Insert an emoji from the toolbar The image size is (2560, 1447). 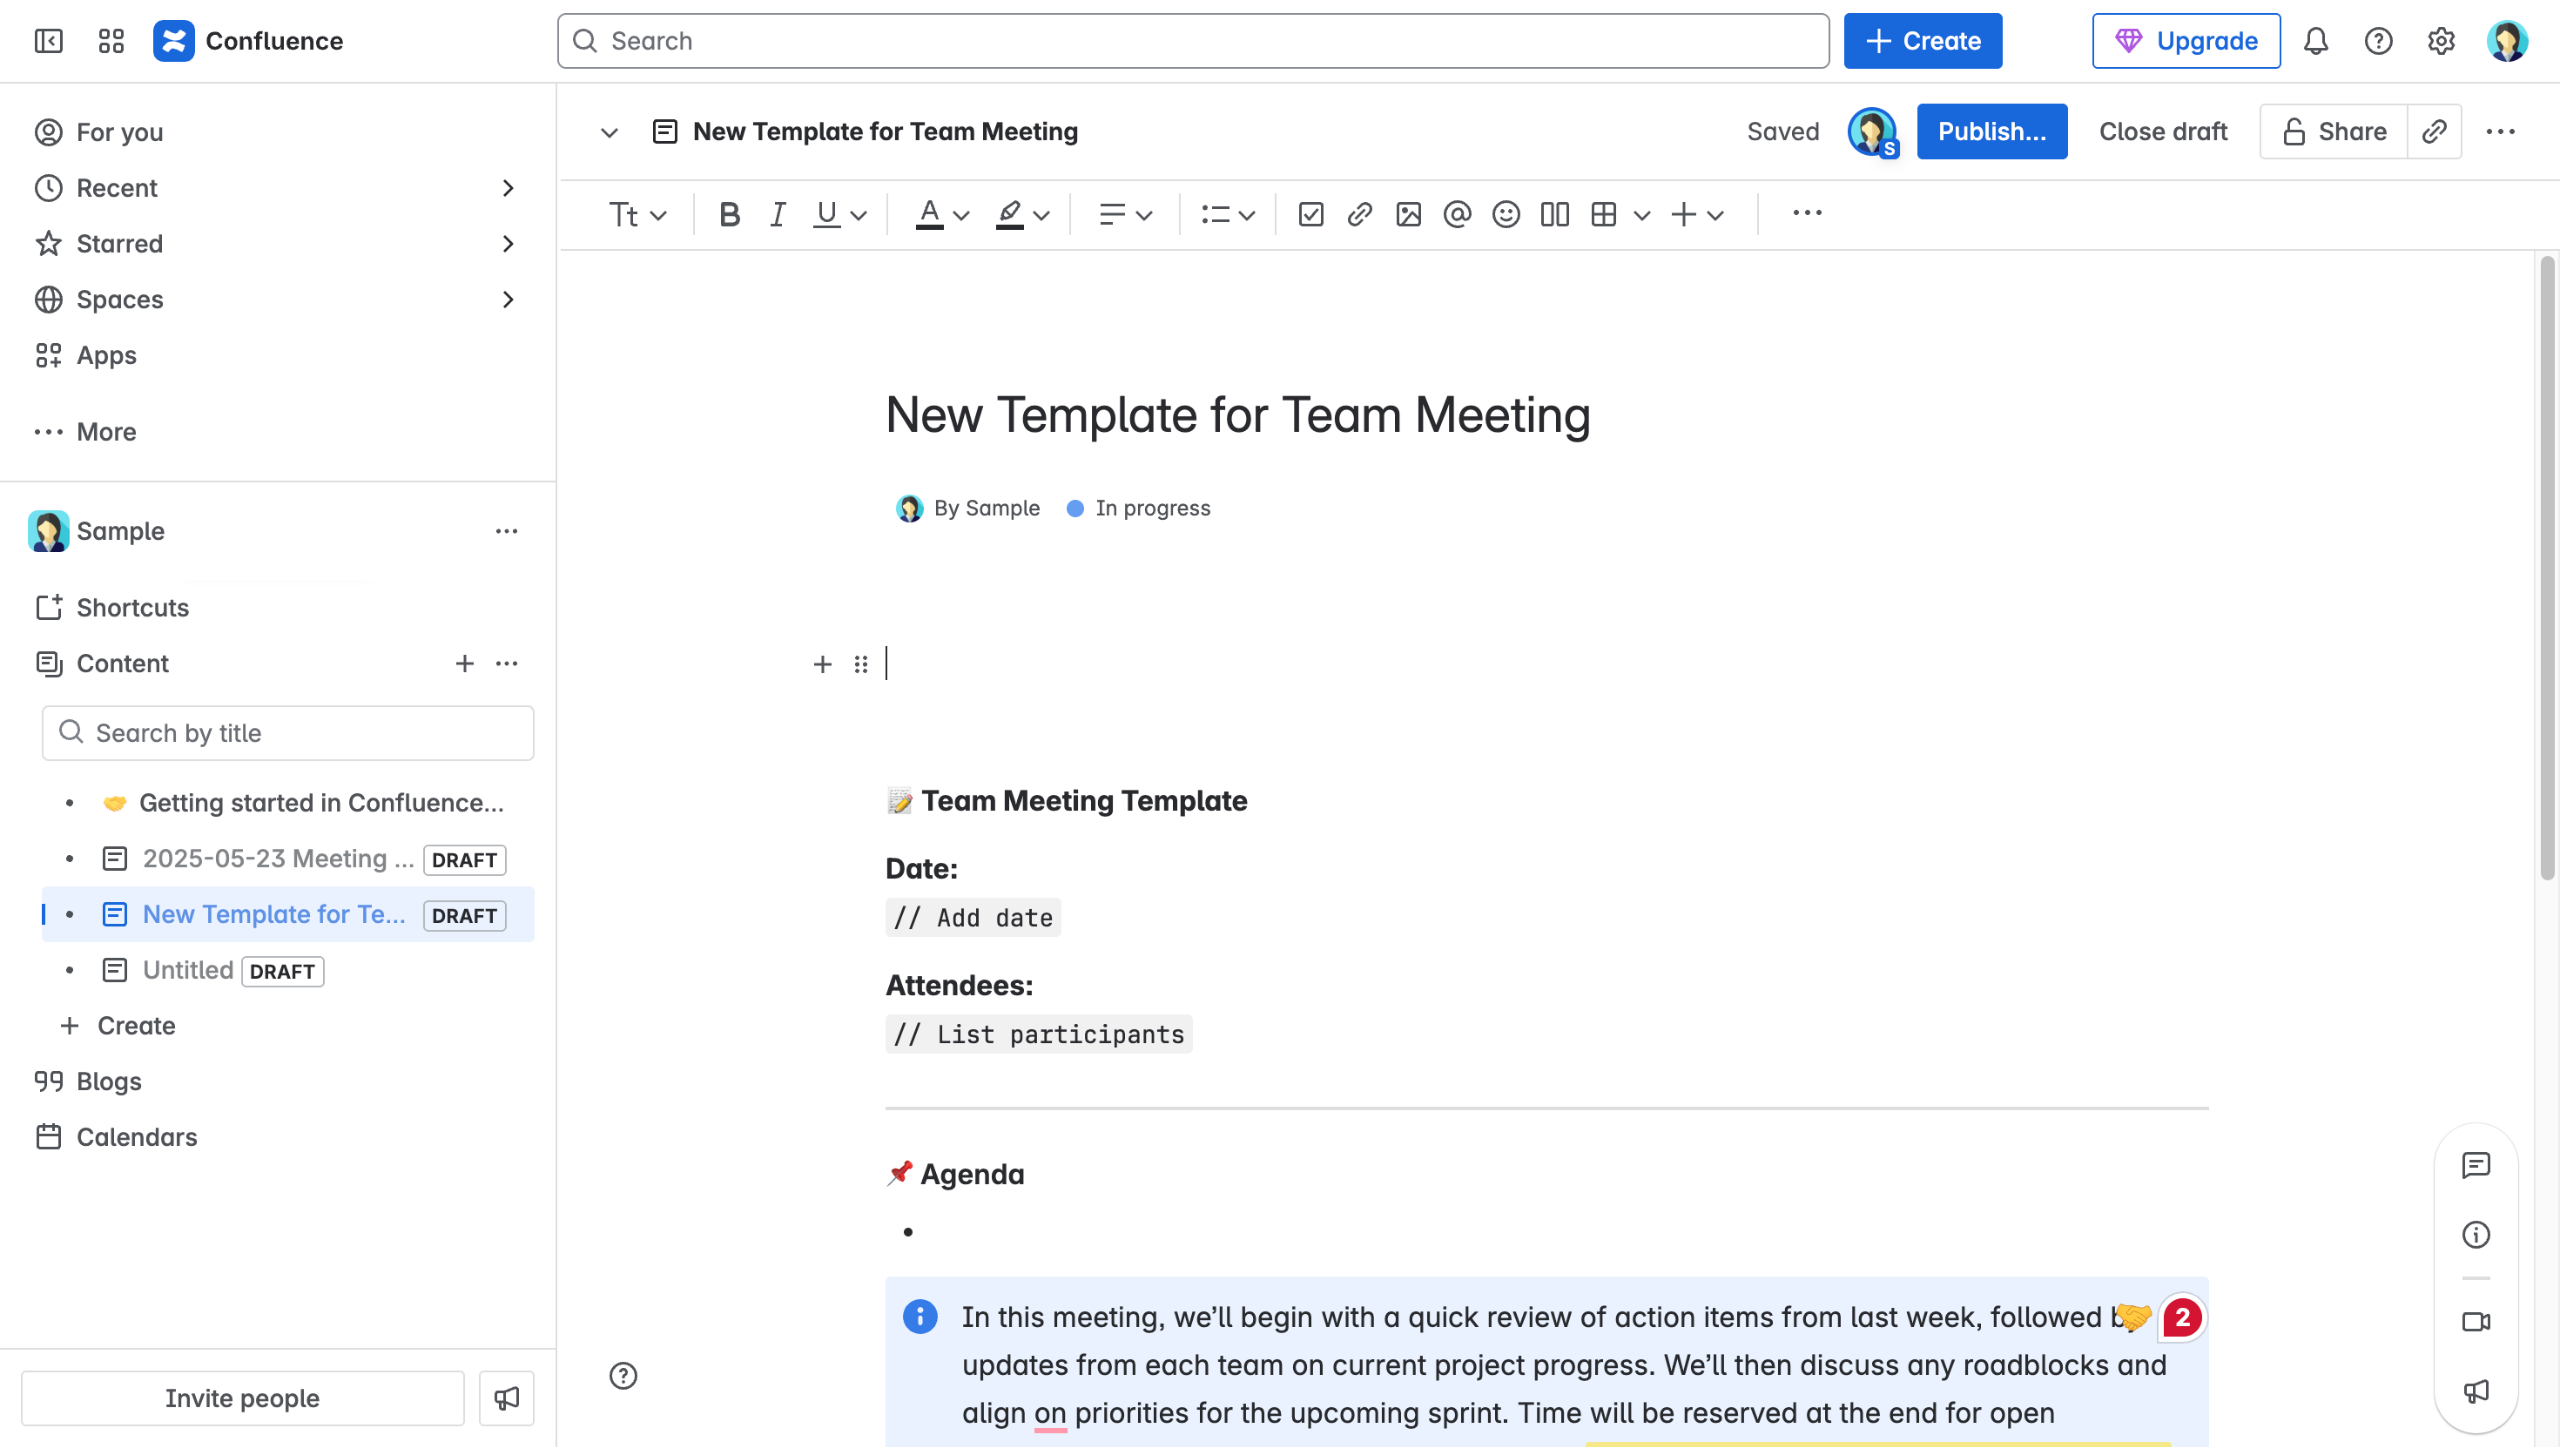click(x=1505, y=214)
